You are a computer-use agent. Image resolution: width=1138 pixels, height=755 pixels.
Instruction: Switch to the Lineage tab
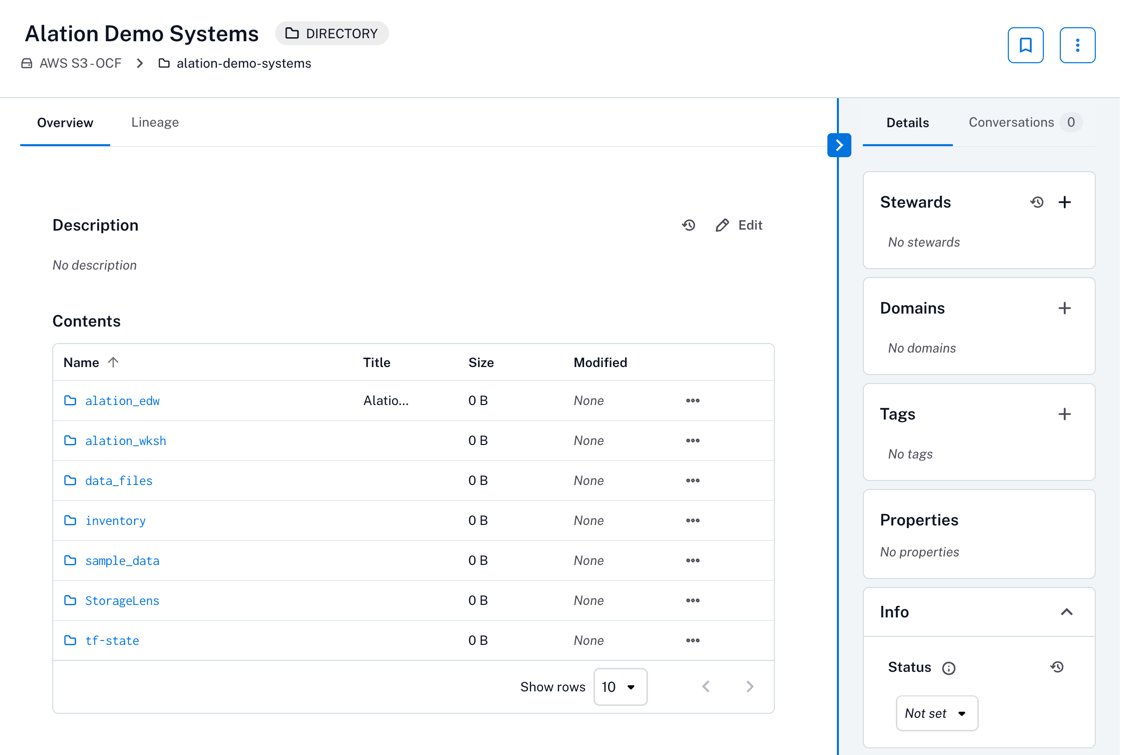tap(155, 123)
